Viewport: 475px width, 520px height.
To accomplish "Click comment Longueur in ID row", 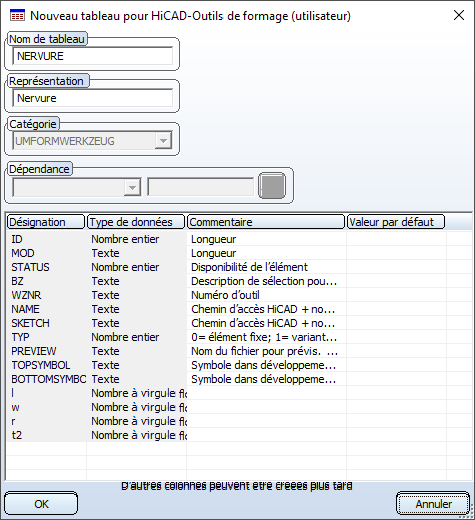I will tap(214, 239).
